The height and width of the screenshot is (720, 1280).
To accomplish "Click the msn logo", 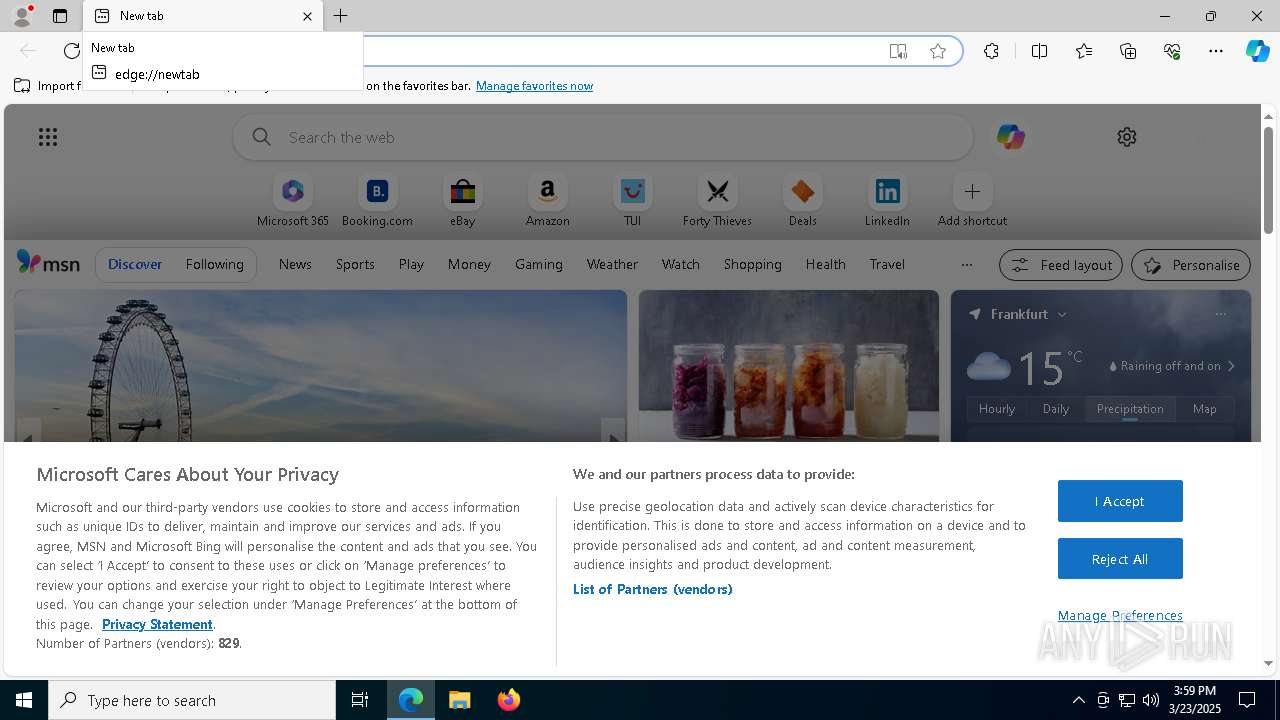I will [48, 263].
